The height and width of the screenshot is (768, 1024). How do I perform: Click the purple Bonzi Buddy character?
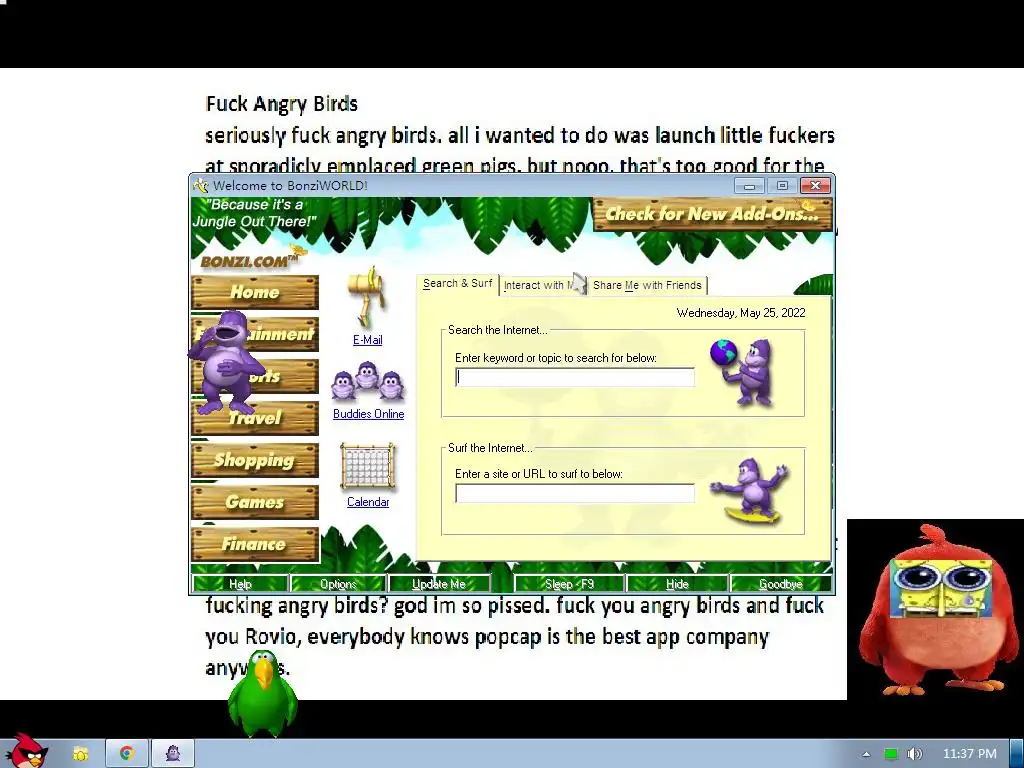[x=225, y=362]
